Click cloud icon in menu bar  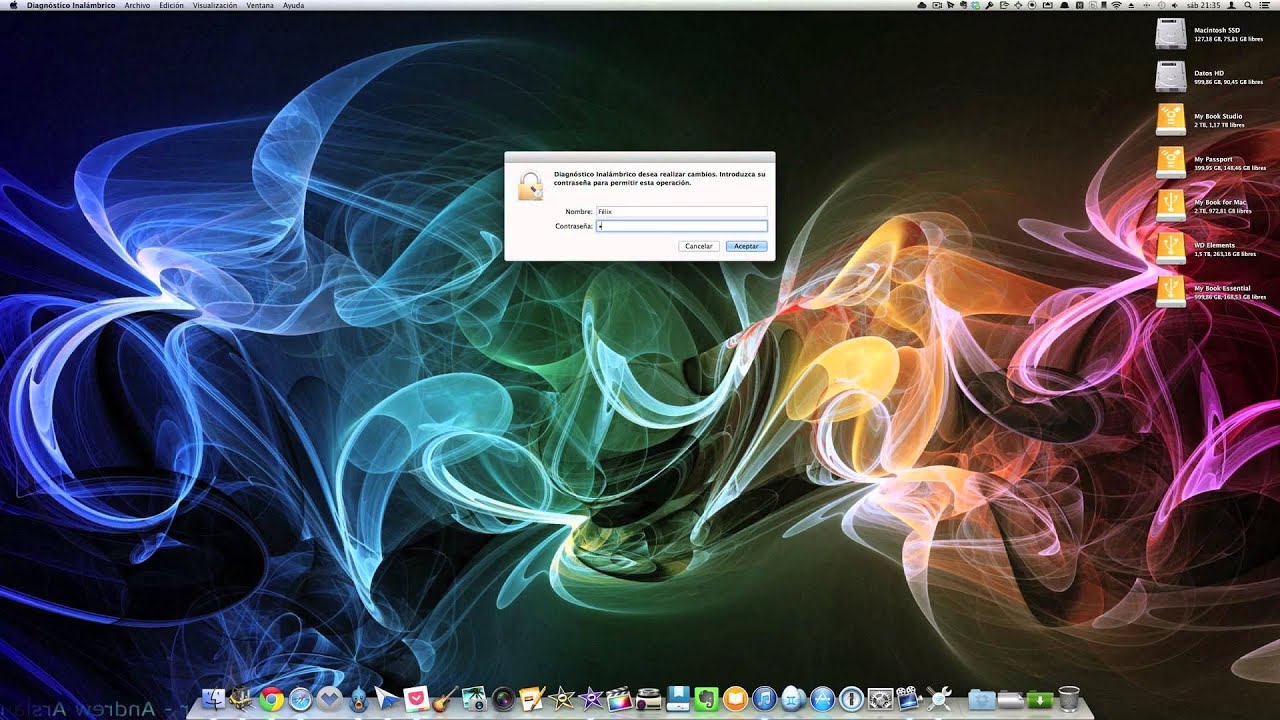pos(921,5)
